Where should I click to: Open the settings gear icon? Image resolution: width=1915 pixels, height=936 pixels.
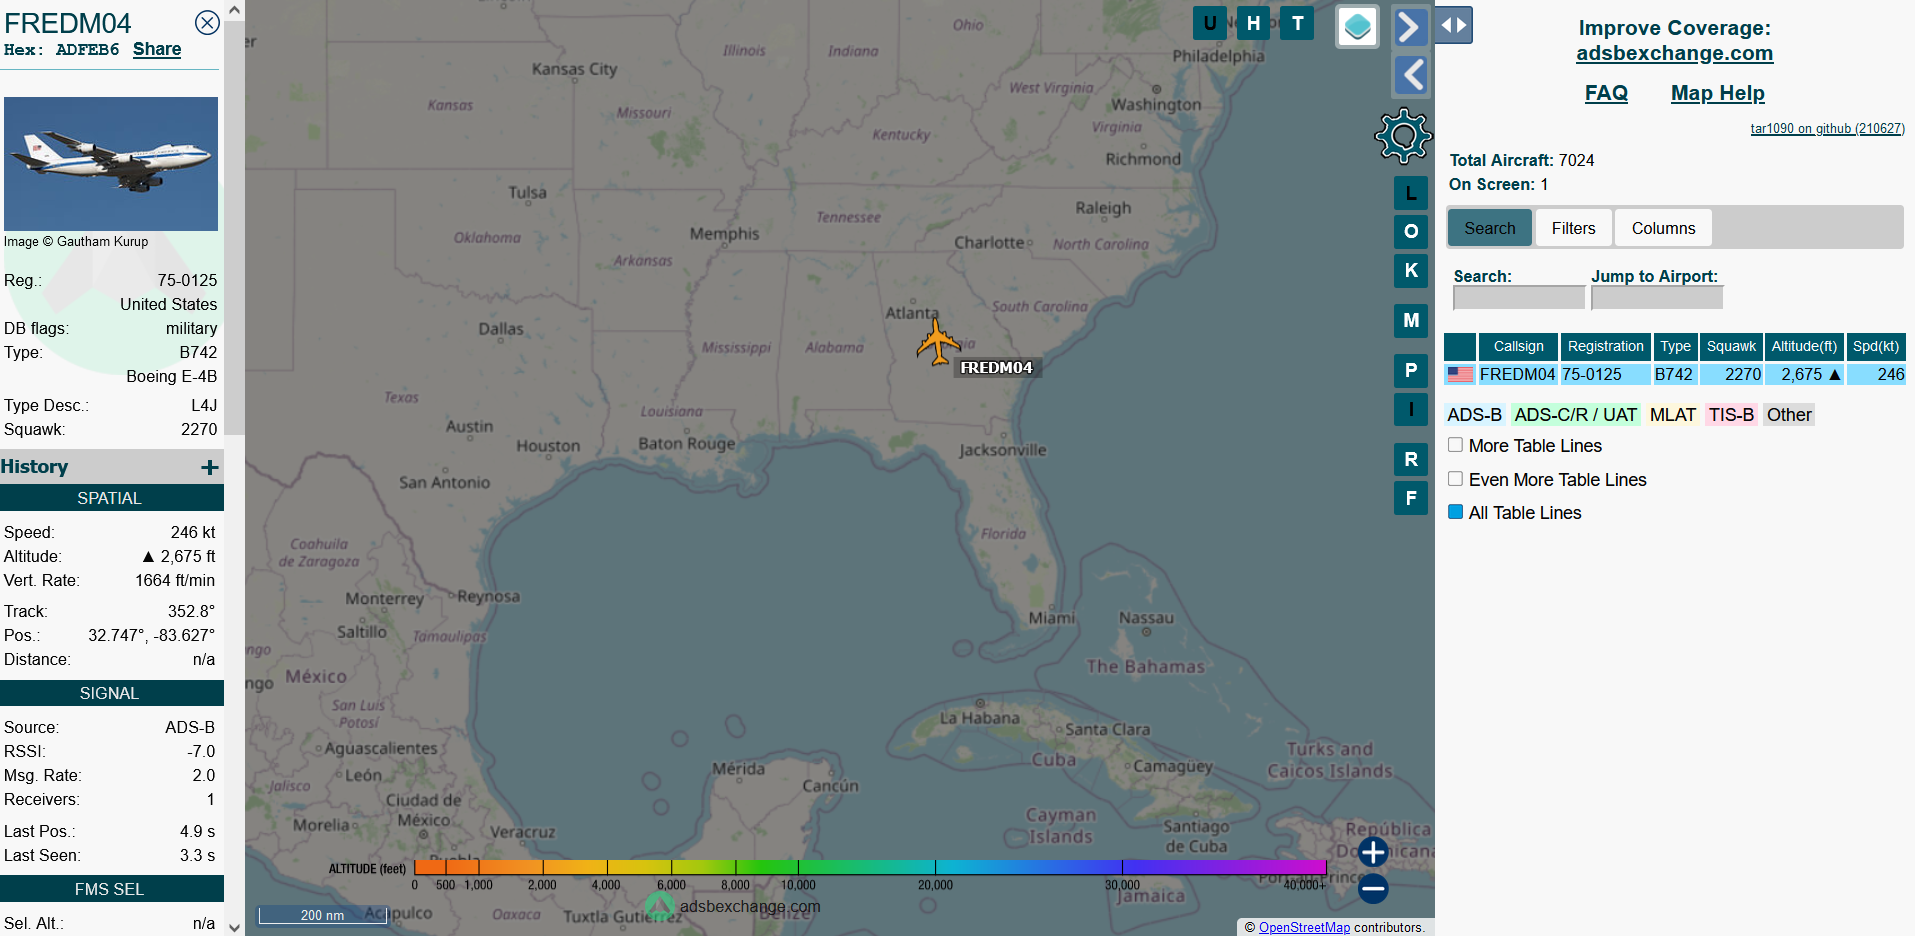(x=1403, y=136)
